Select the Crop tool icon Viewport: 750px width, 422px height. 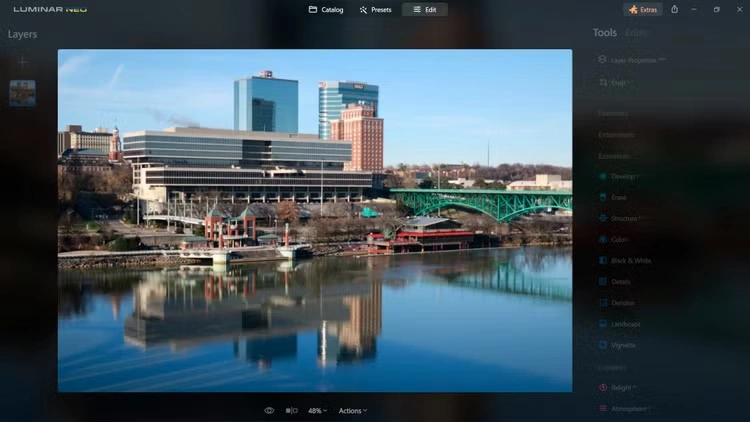[x=603, y=82]
